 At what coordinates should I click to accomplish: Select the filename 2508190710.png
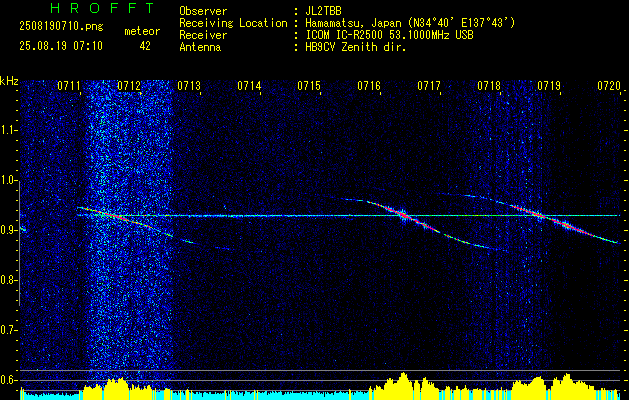[x=61, y=26]
